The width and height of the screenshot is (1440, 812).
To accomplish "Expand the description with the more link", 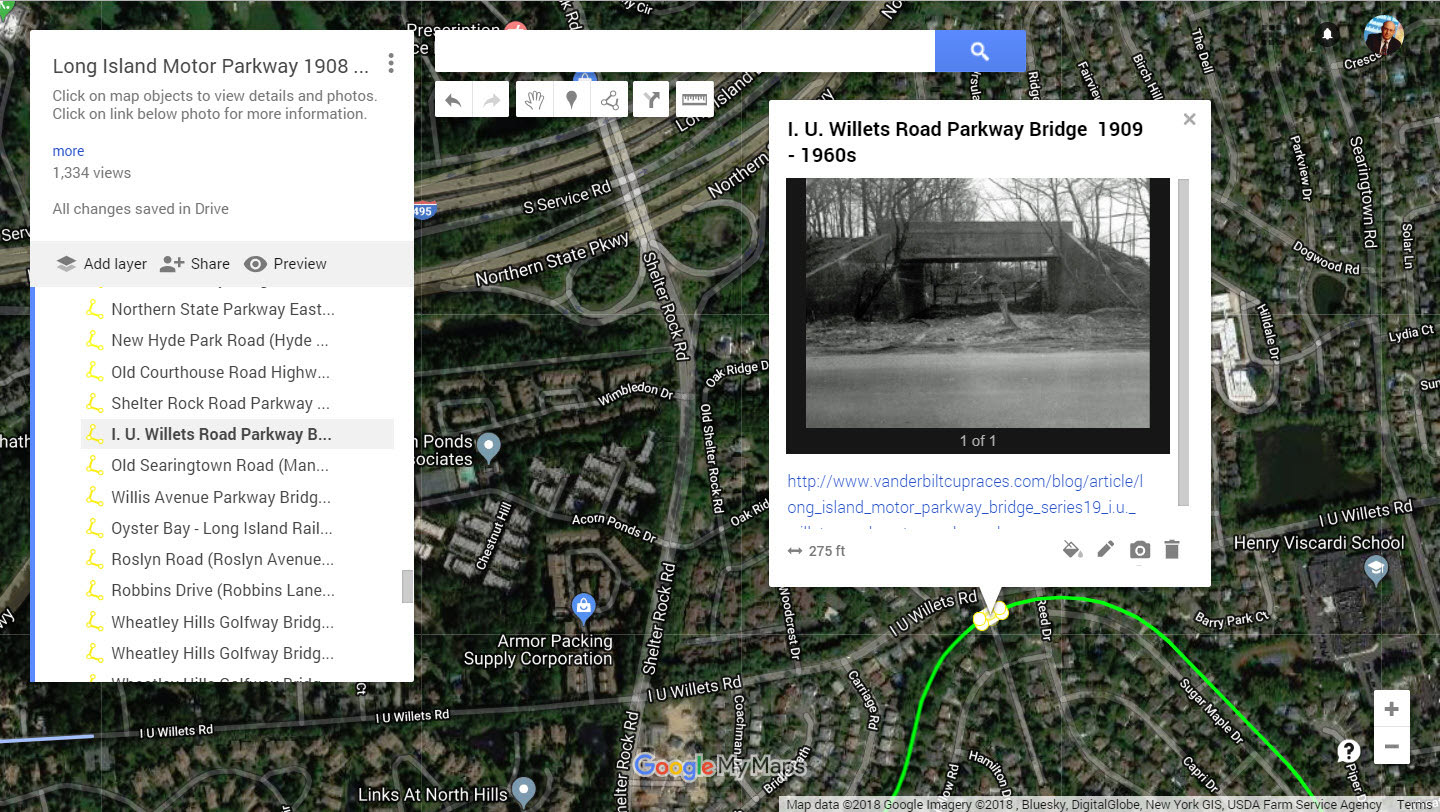I will click(68, 151).
